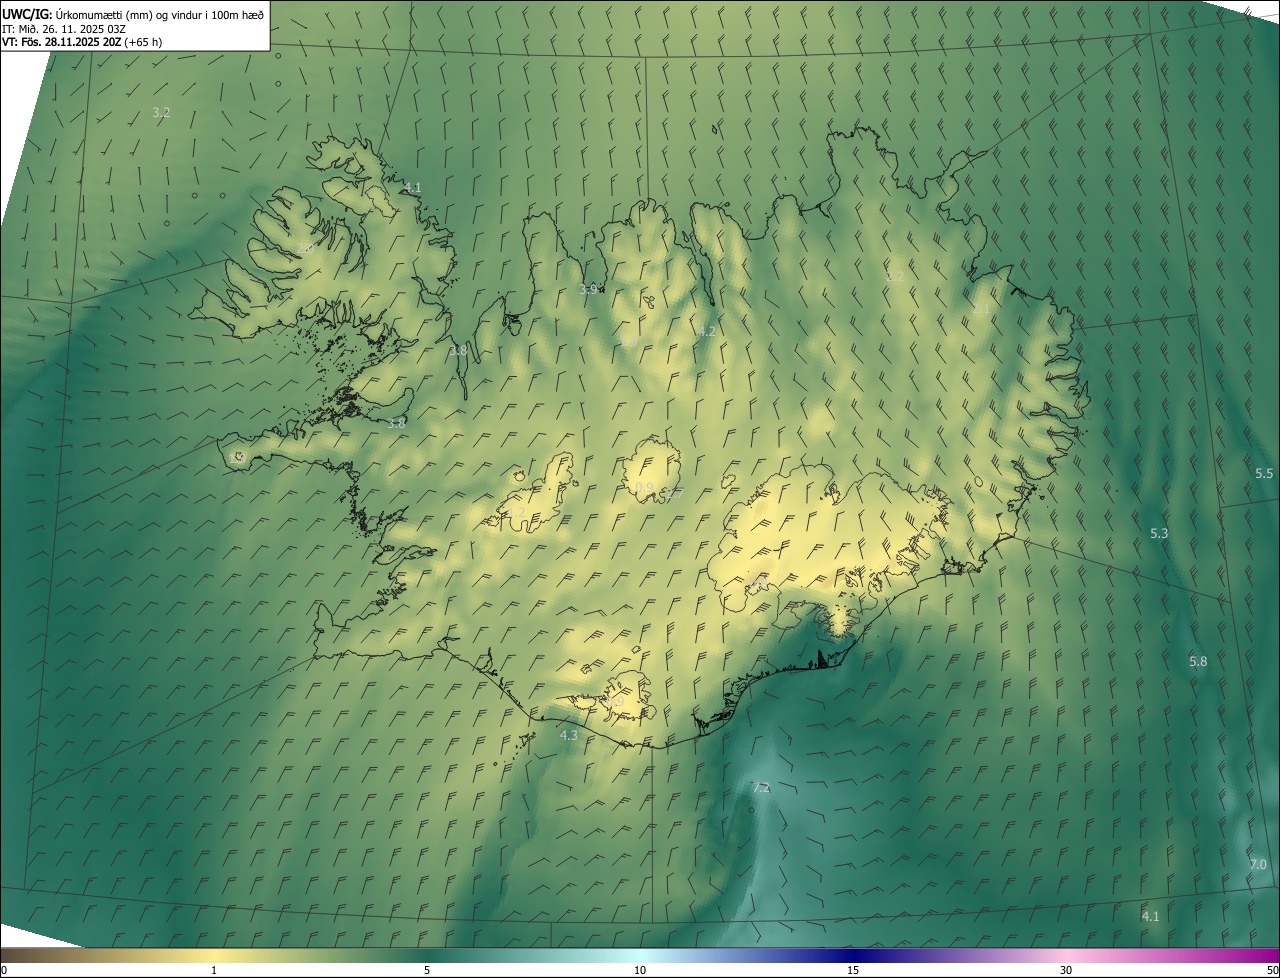This screenshot has height=978, width=1280.
Task: Click the 30 tick on the colour scale
Action: 1066,970
